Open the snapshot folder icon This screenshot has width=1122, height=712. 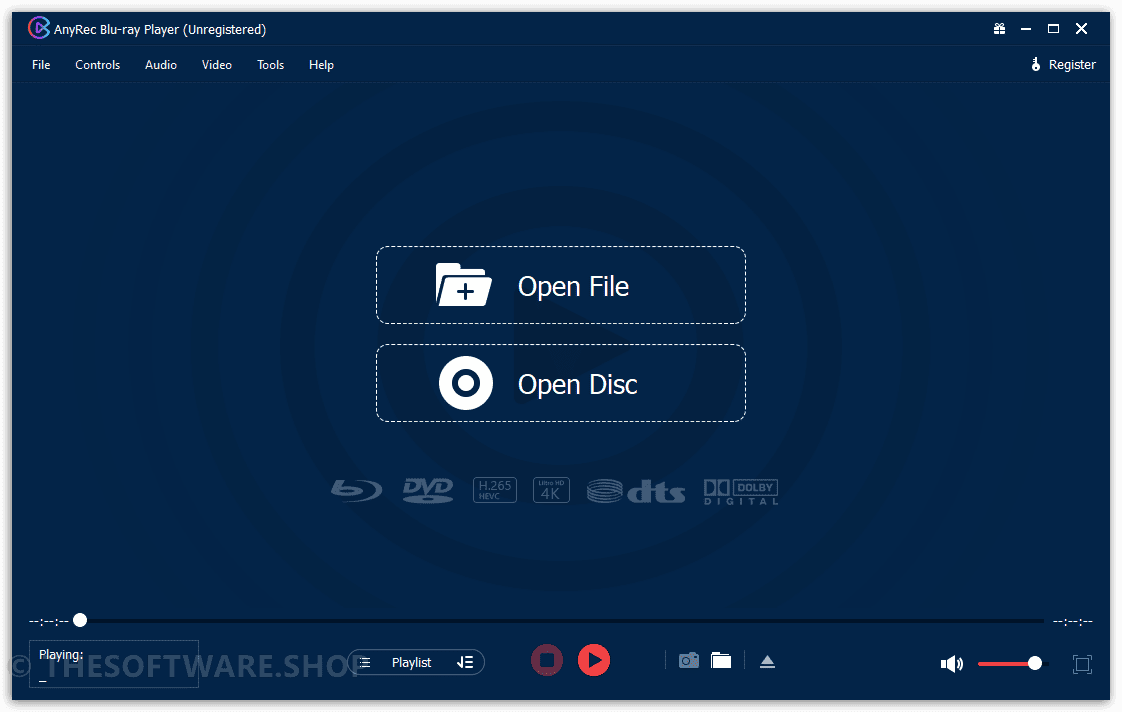[721, 660]
